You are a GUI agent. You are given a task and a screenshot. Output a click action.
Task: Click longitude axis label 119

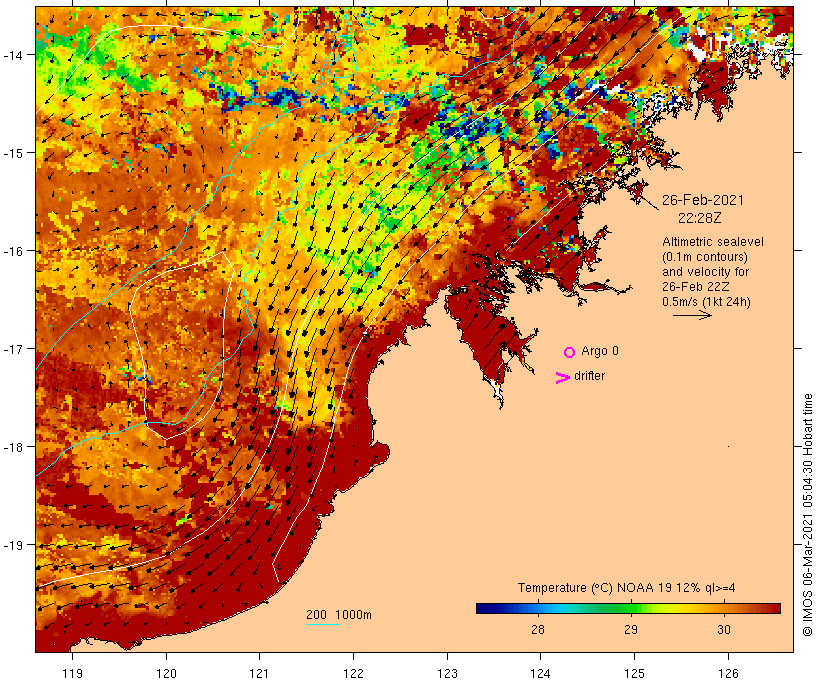(72, 673)
